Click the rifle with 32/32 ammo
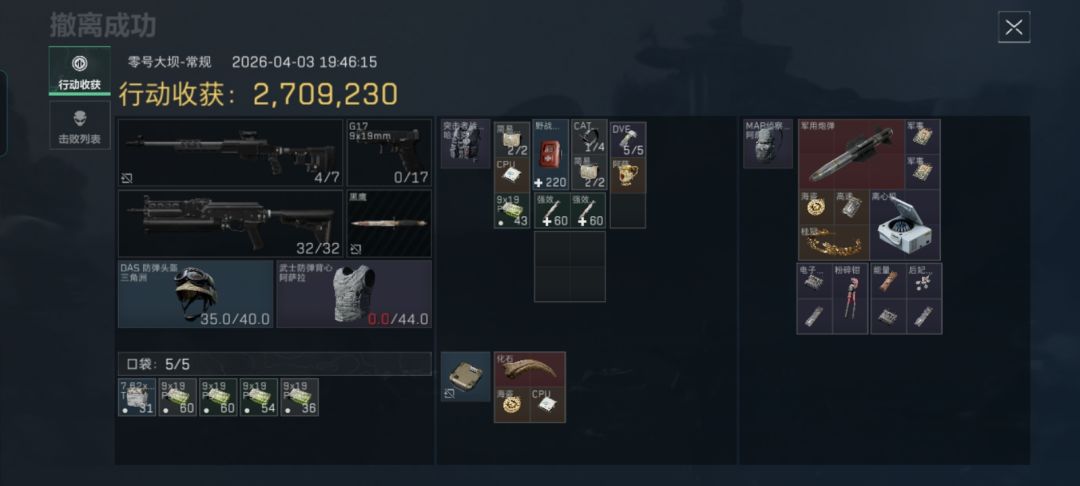The image size is (1080, 486). (231, 224)
